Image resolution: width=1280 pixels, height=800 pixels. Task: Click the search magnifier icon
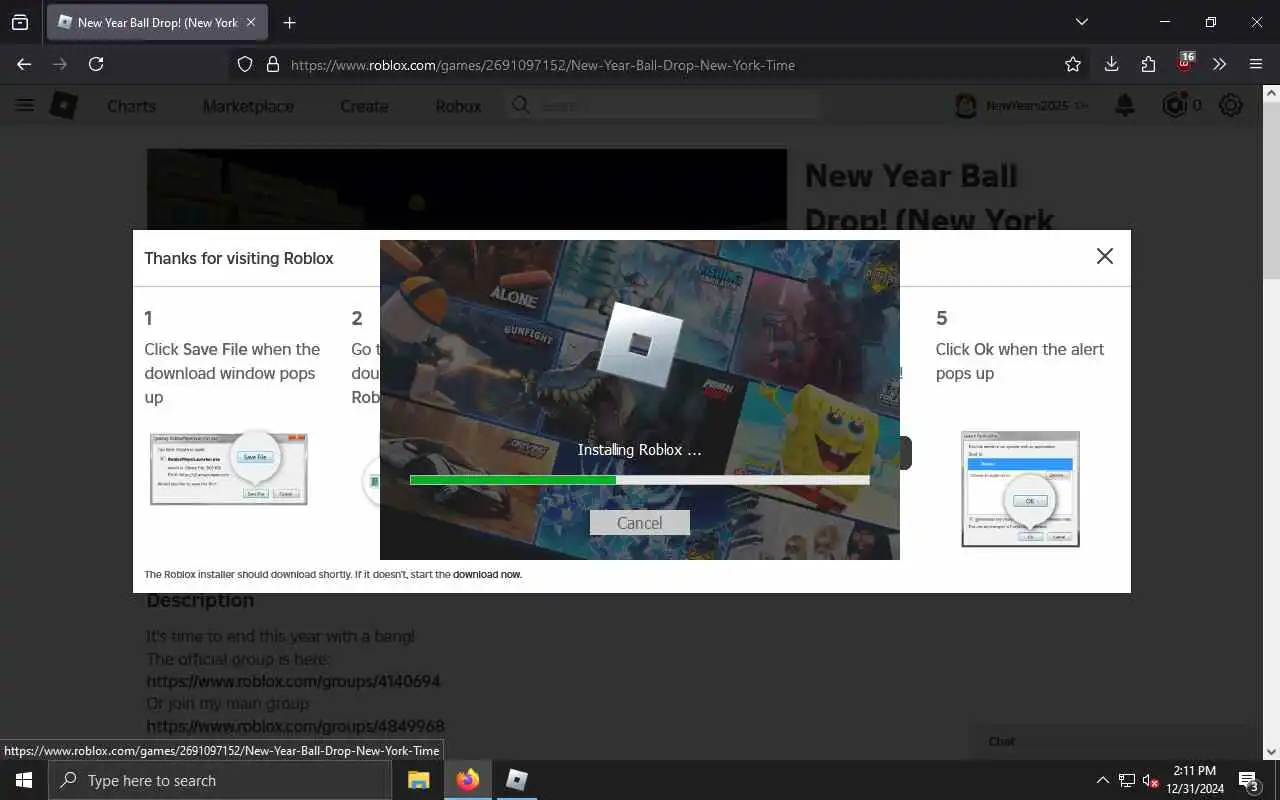[520, 105]
